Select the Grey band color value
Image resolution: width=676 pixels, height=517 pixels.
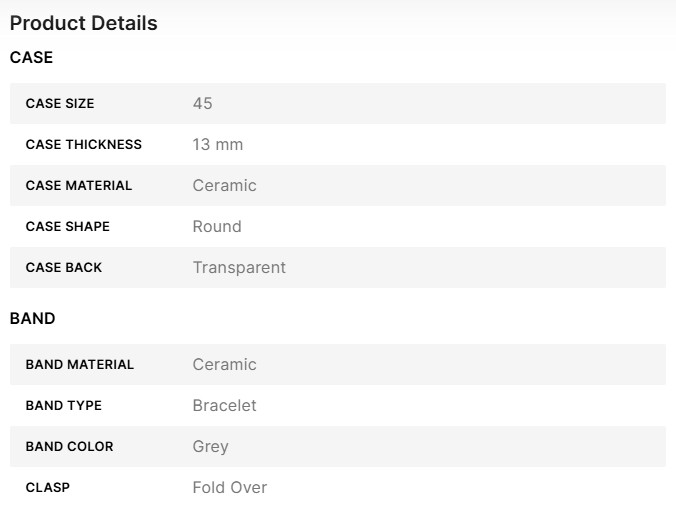(x=211, y=447)
